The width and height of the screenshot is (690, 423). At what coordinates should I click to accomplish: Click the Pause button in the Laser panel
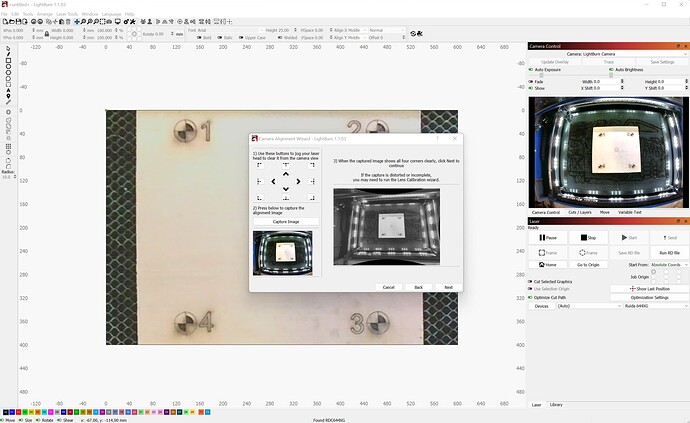547,238
